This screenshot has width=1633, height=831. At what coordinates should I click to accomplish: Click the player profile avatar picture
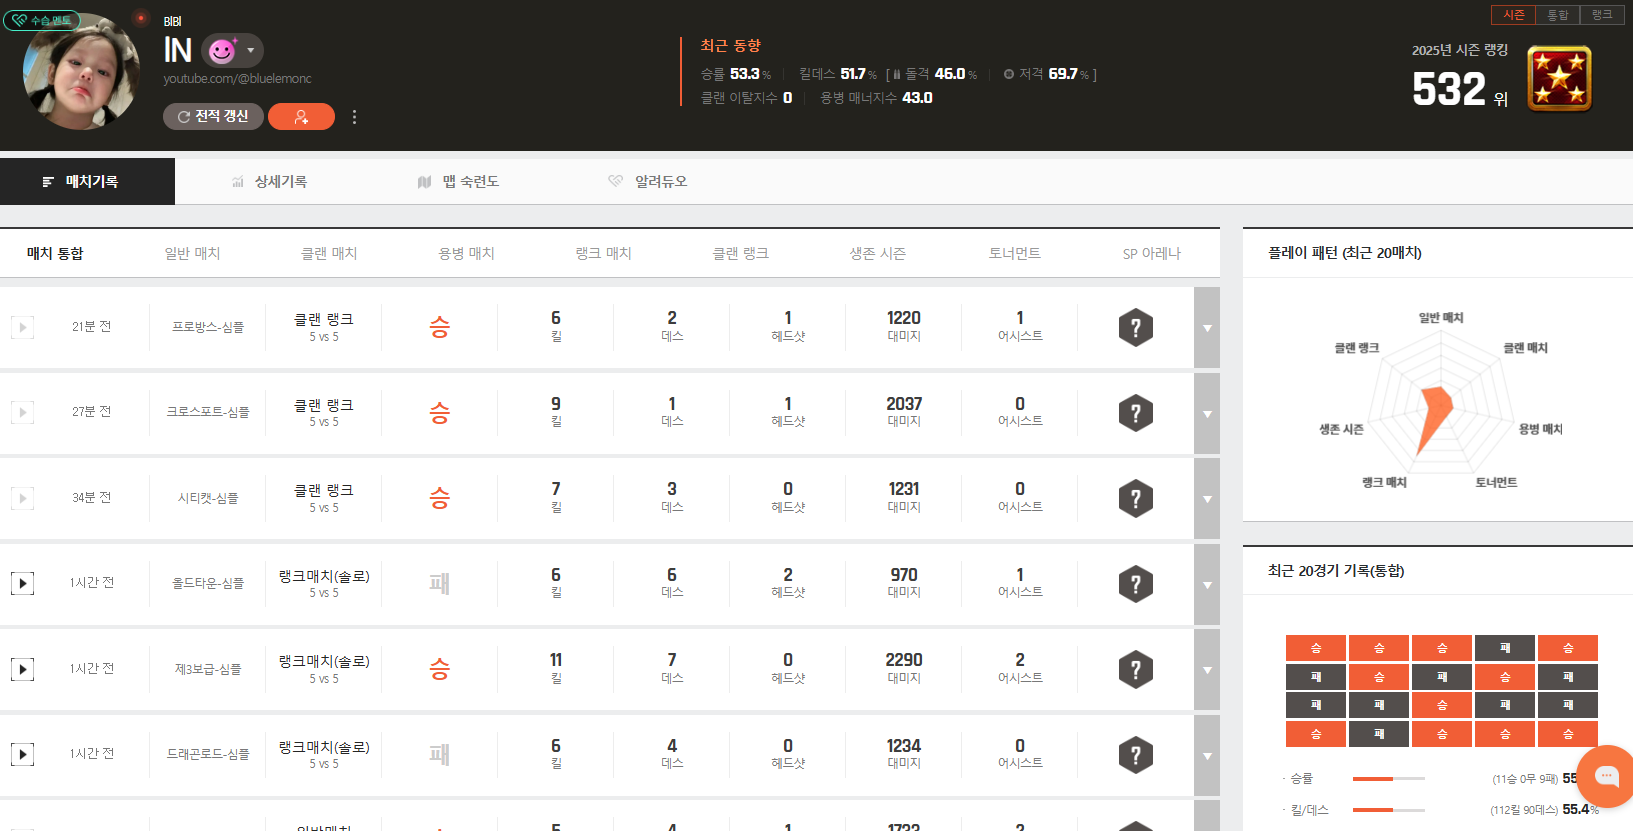[x=80, y=72]
